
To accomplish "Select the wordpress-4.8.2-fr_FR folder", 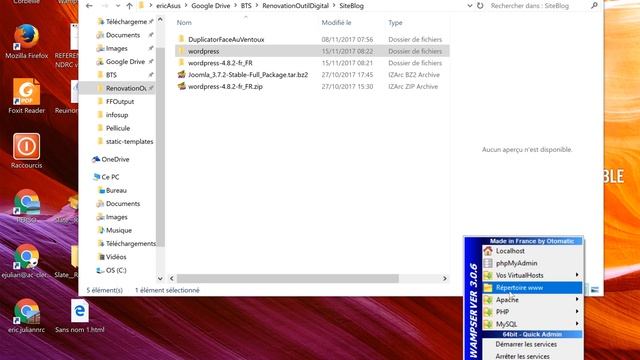I will 220,63.
